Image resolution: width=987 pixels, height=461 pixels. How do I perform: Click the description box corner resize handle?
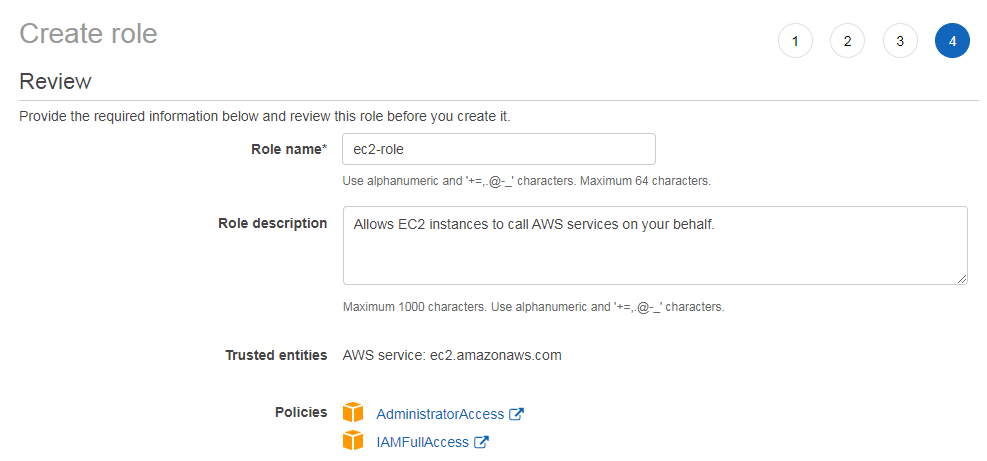962,279
